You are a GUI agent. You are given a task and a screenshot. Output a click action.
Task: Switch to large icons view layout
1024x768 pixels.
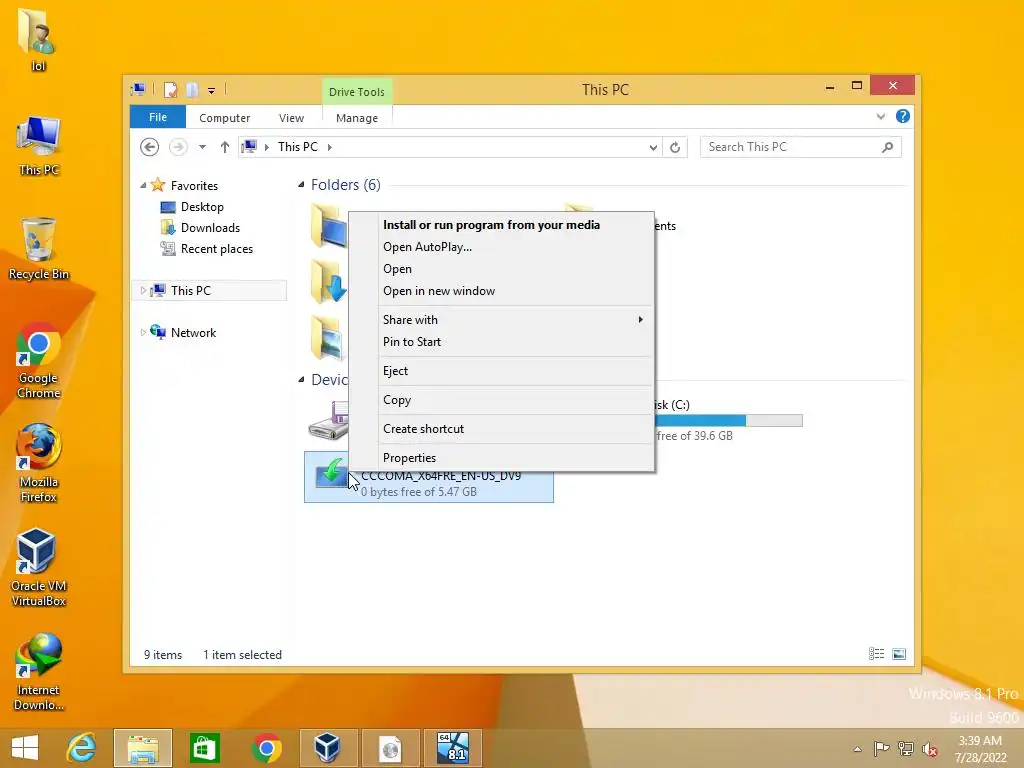tap(899, 654)
